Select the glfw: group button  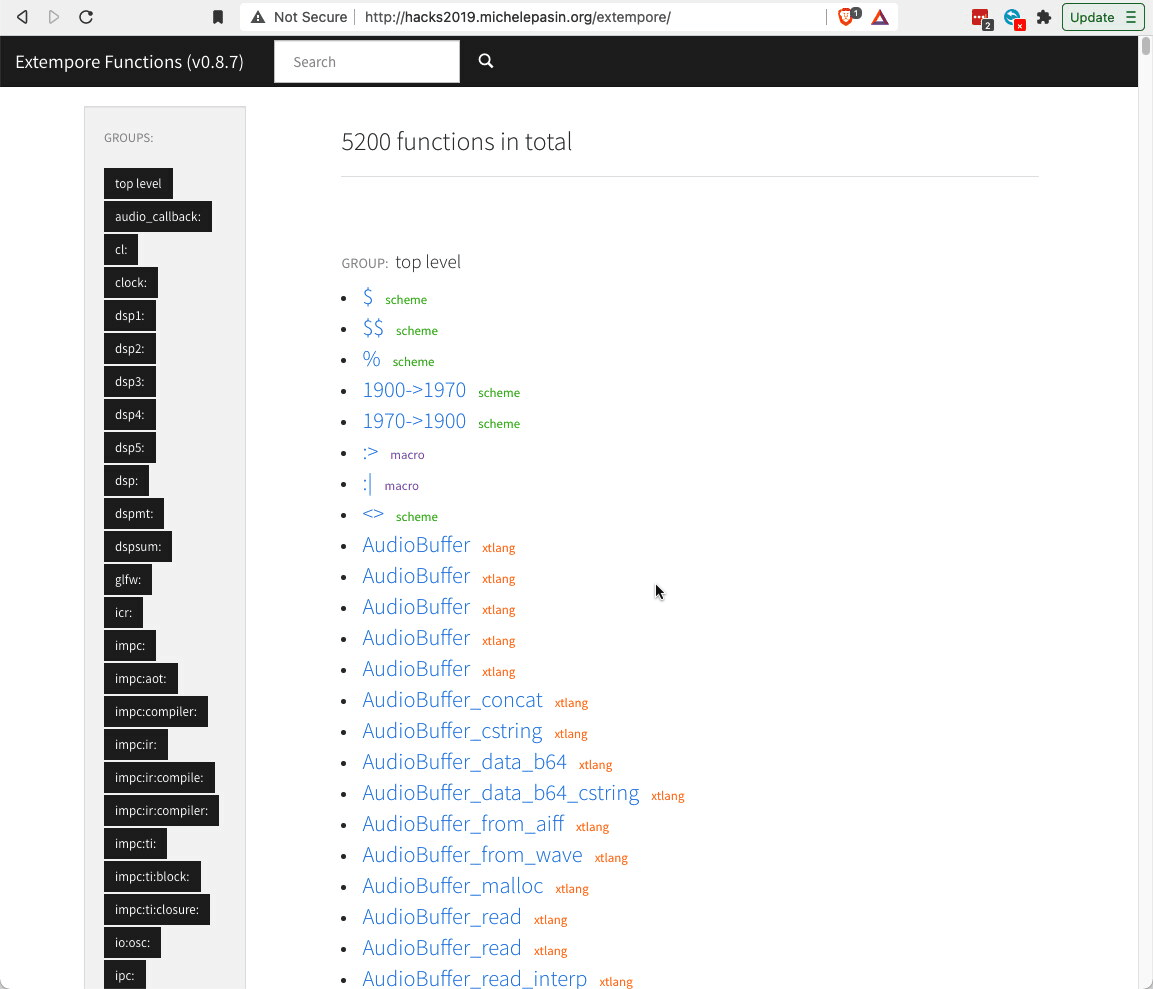coord(127,580)
